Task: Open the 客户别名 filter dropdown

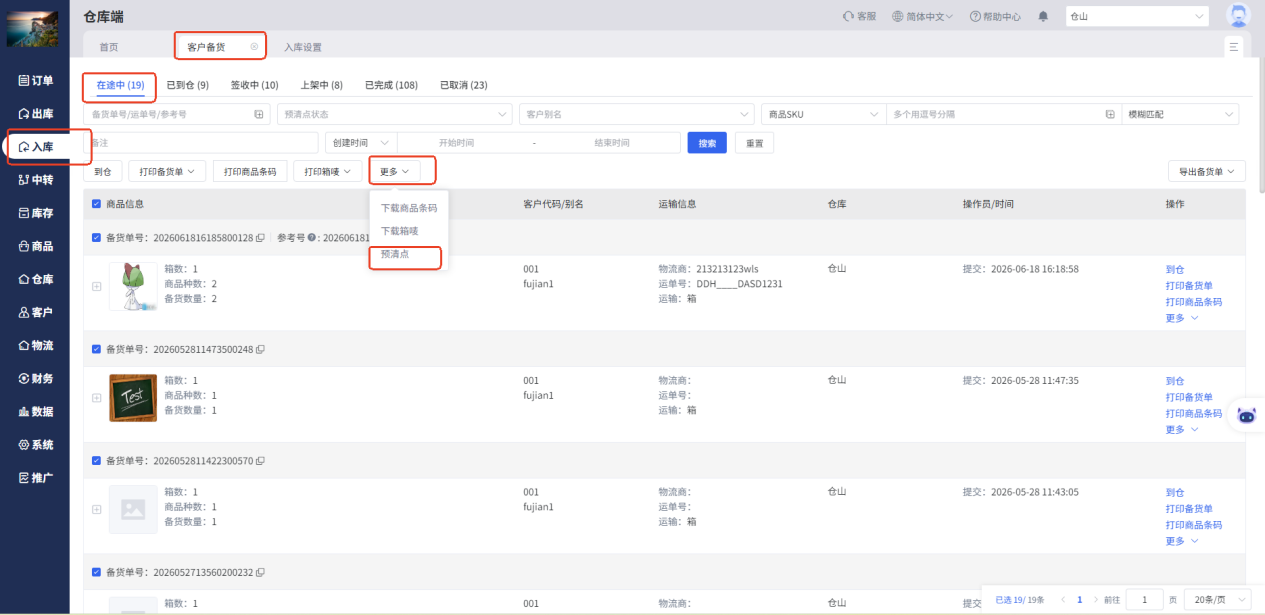Action: click(637, 114)
